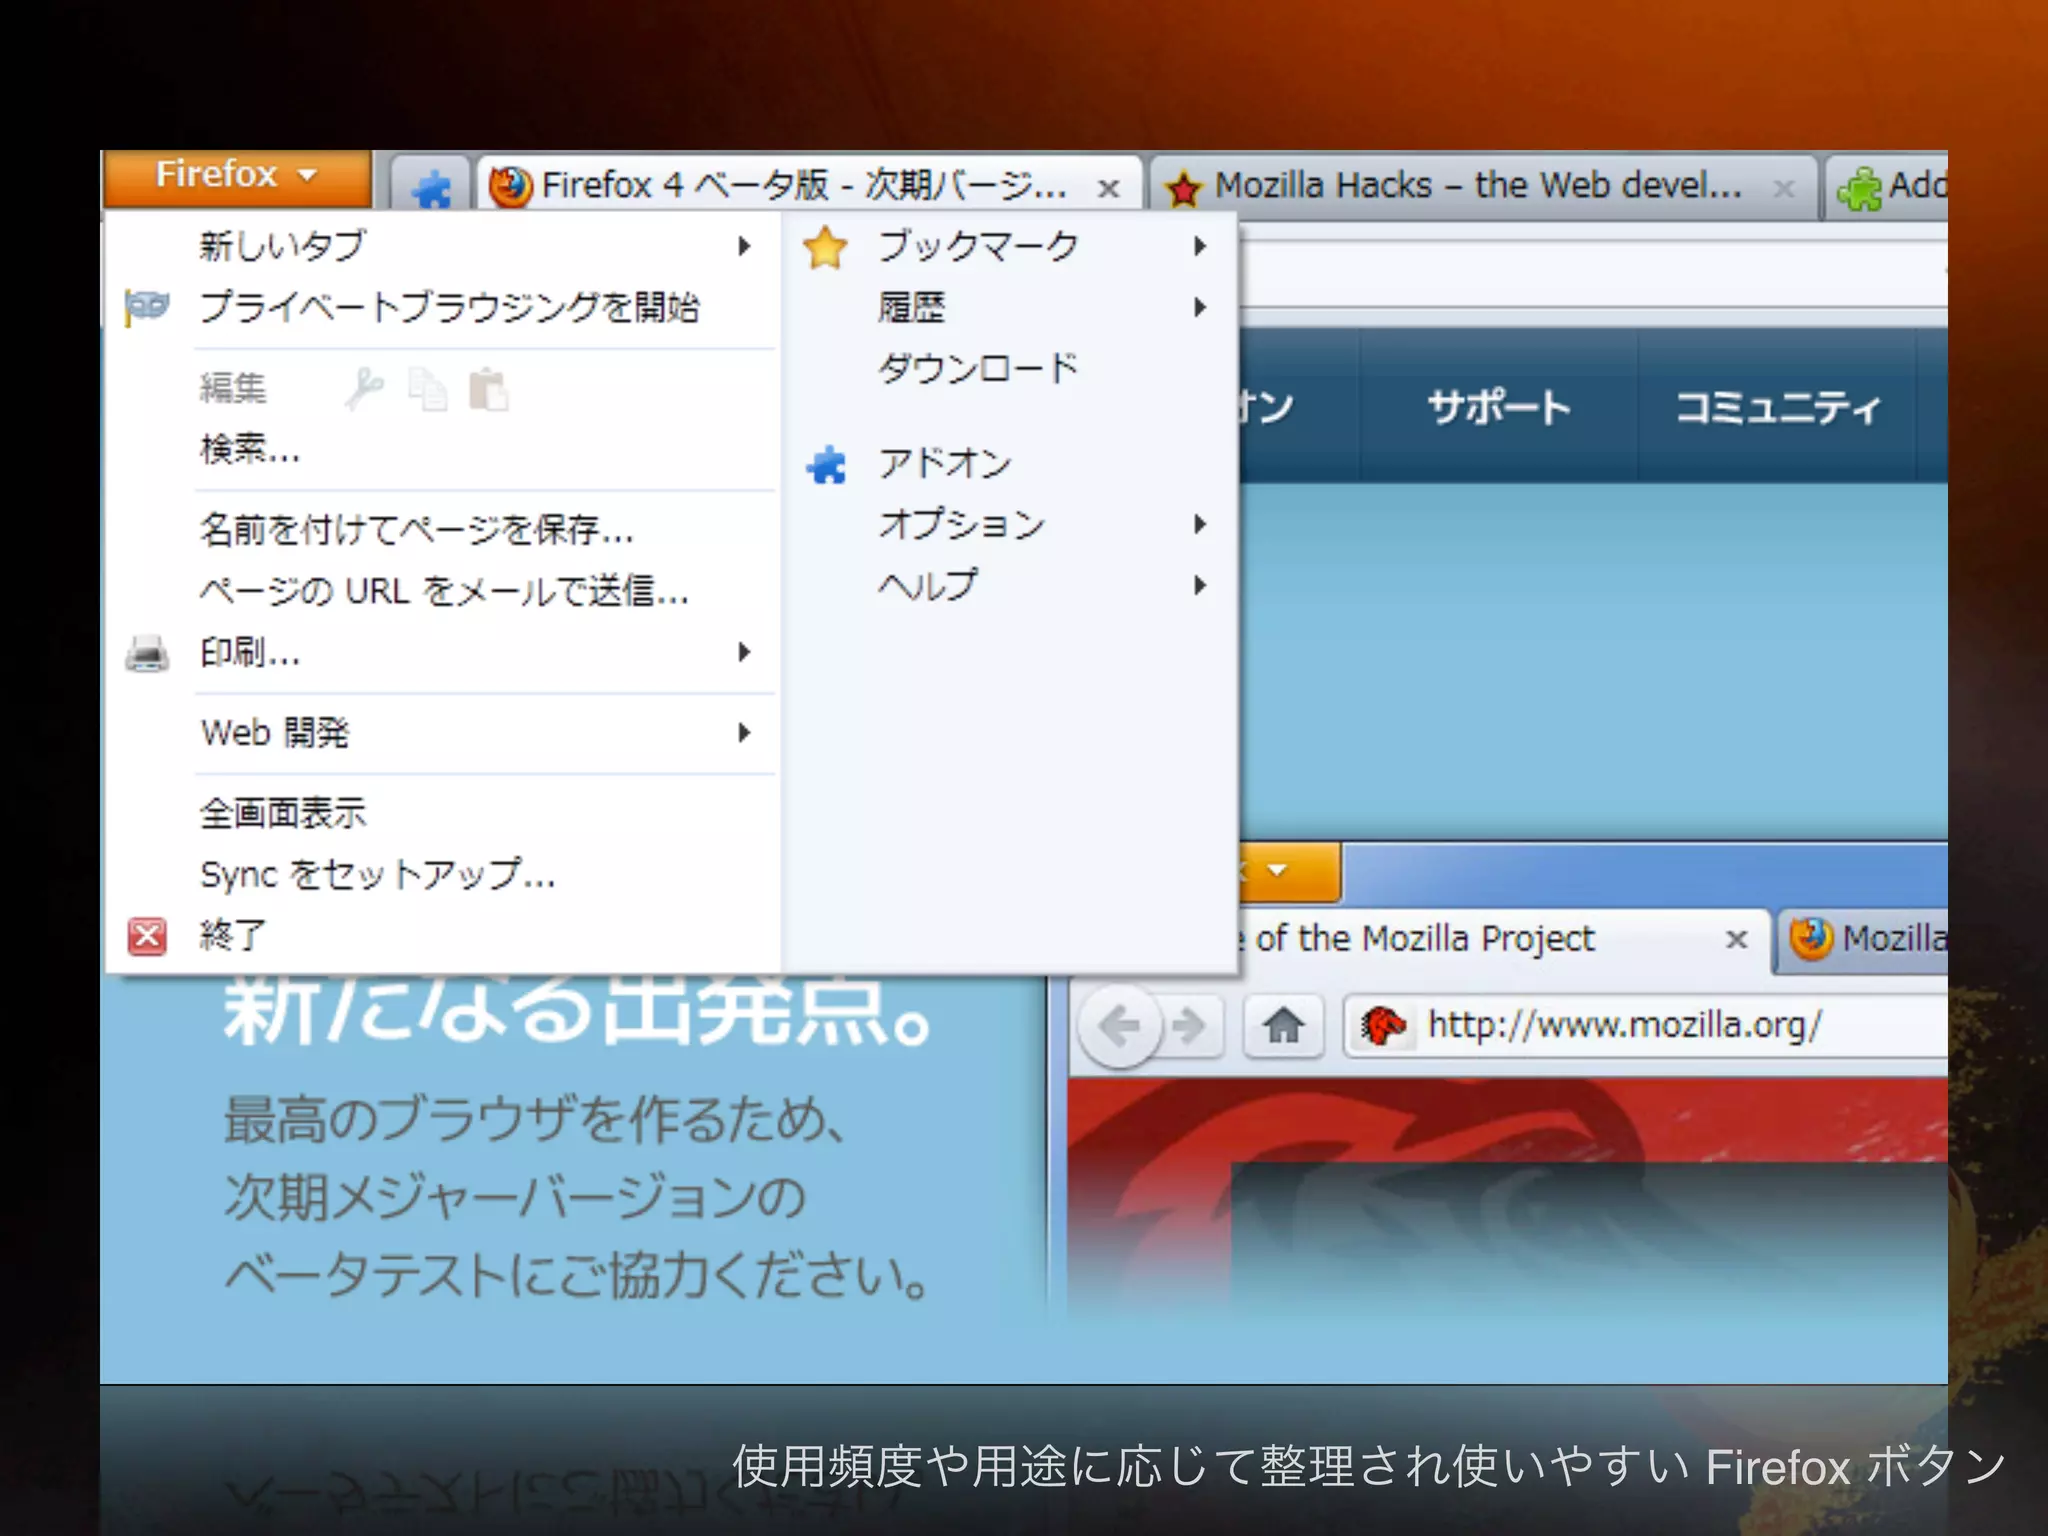Click the printer icon
This screenshot has width=2048, height=1536.
pyautogui.click(x=147, y=653)
